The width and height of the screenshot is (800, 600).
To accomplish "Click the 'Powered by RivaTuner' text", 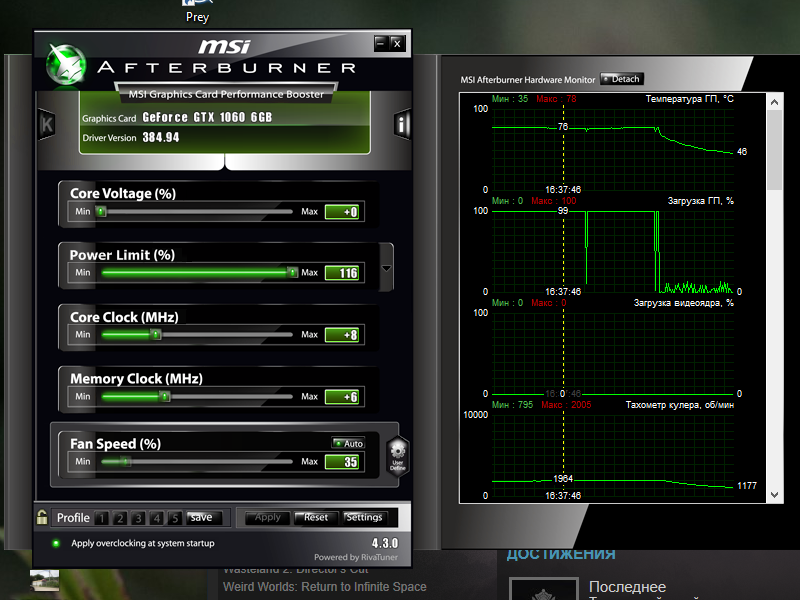I will 356,557.
